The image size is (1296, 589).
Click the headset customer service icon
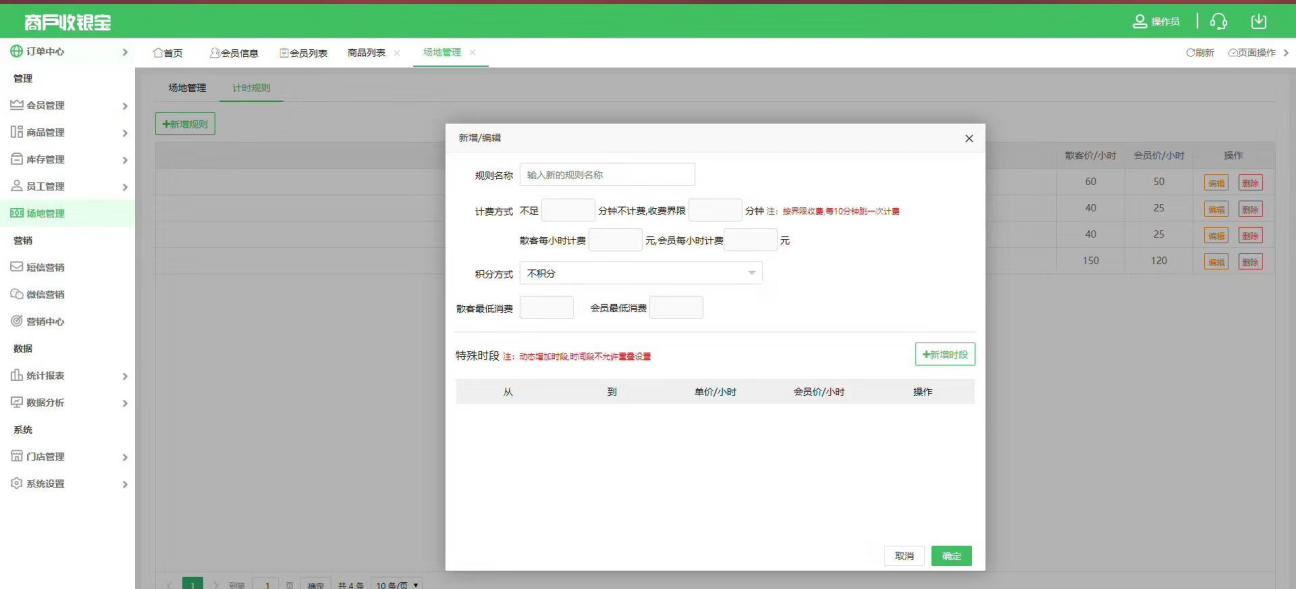click(x=1218, y=21)
